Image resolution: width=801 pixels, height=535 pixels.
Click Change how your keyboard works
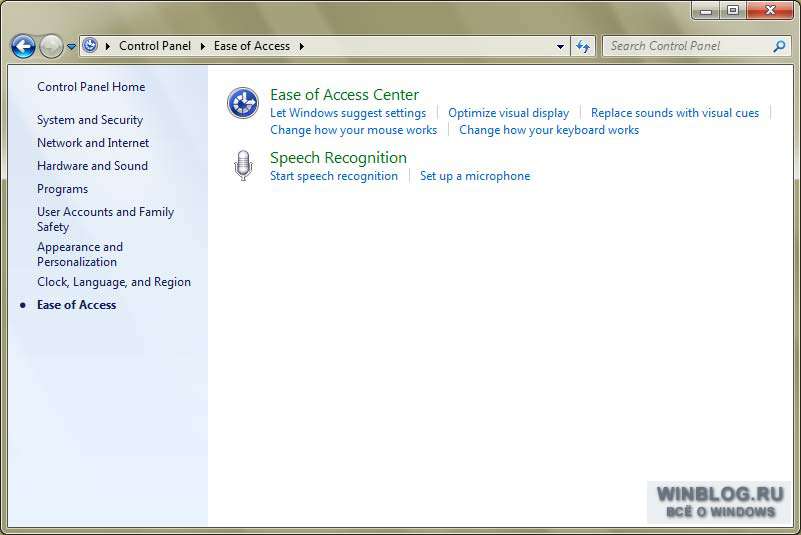point(549,130)
